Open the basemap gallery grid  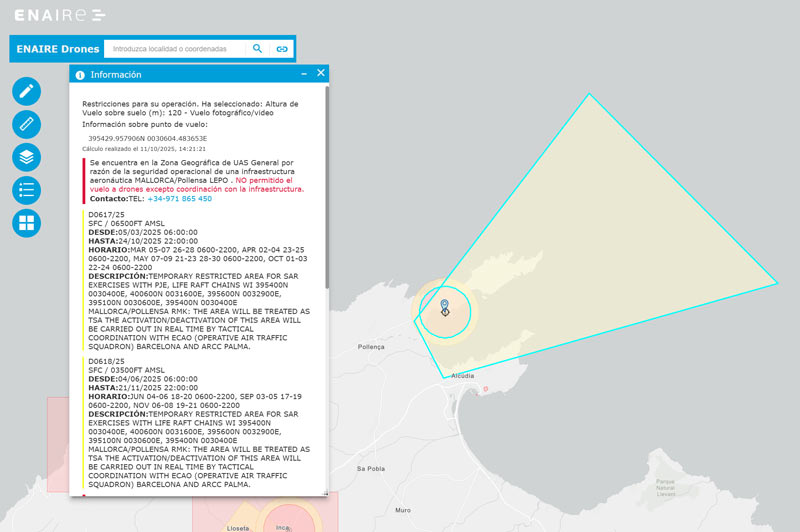[26, 223]
